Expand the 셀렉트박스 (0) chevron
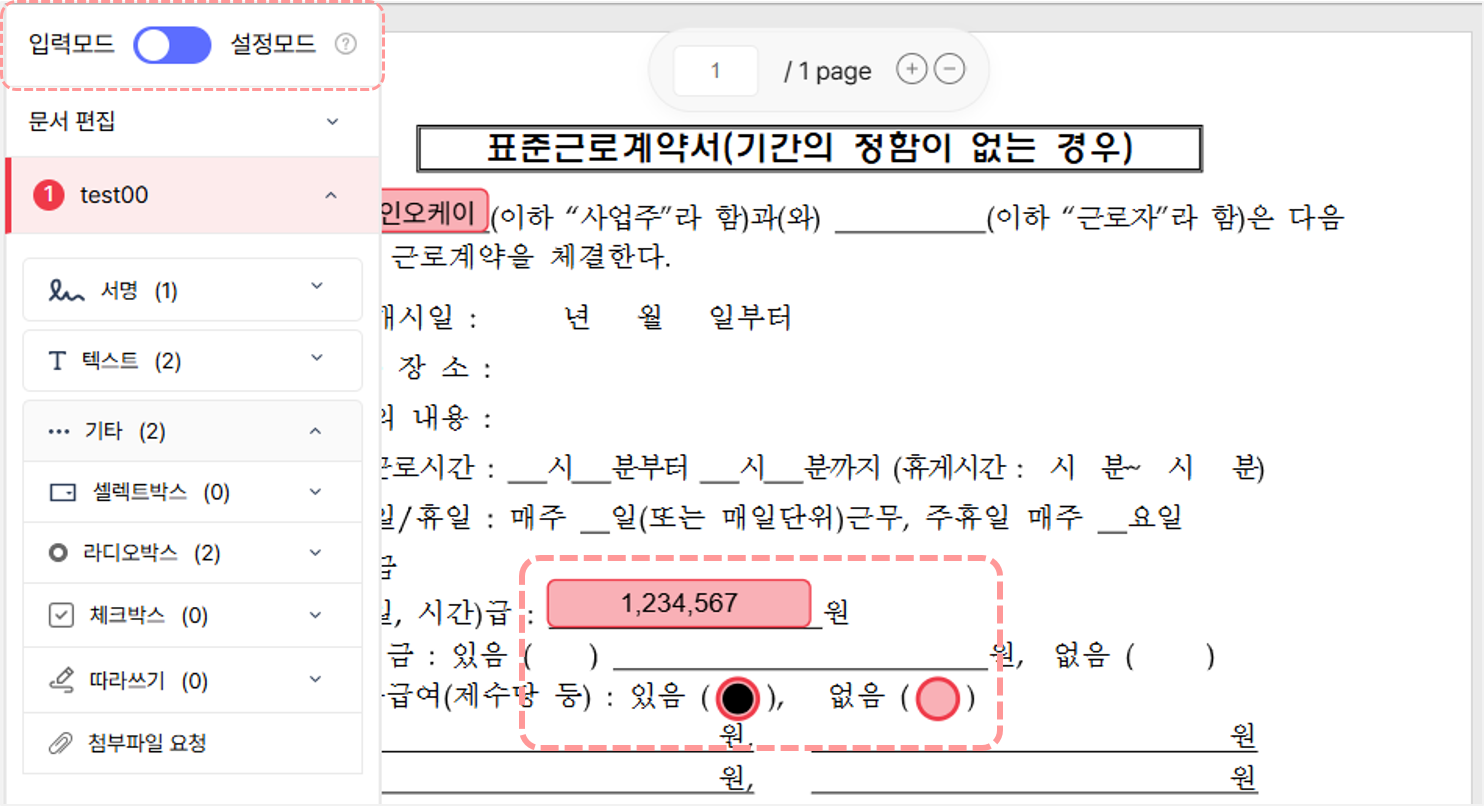This screenshot has width=1484, height=806. (x=316, y=492)
